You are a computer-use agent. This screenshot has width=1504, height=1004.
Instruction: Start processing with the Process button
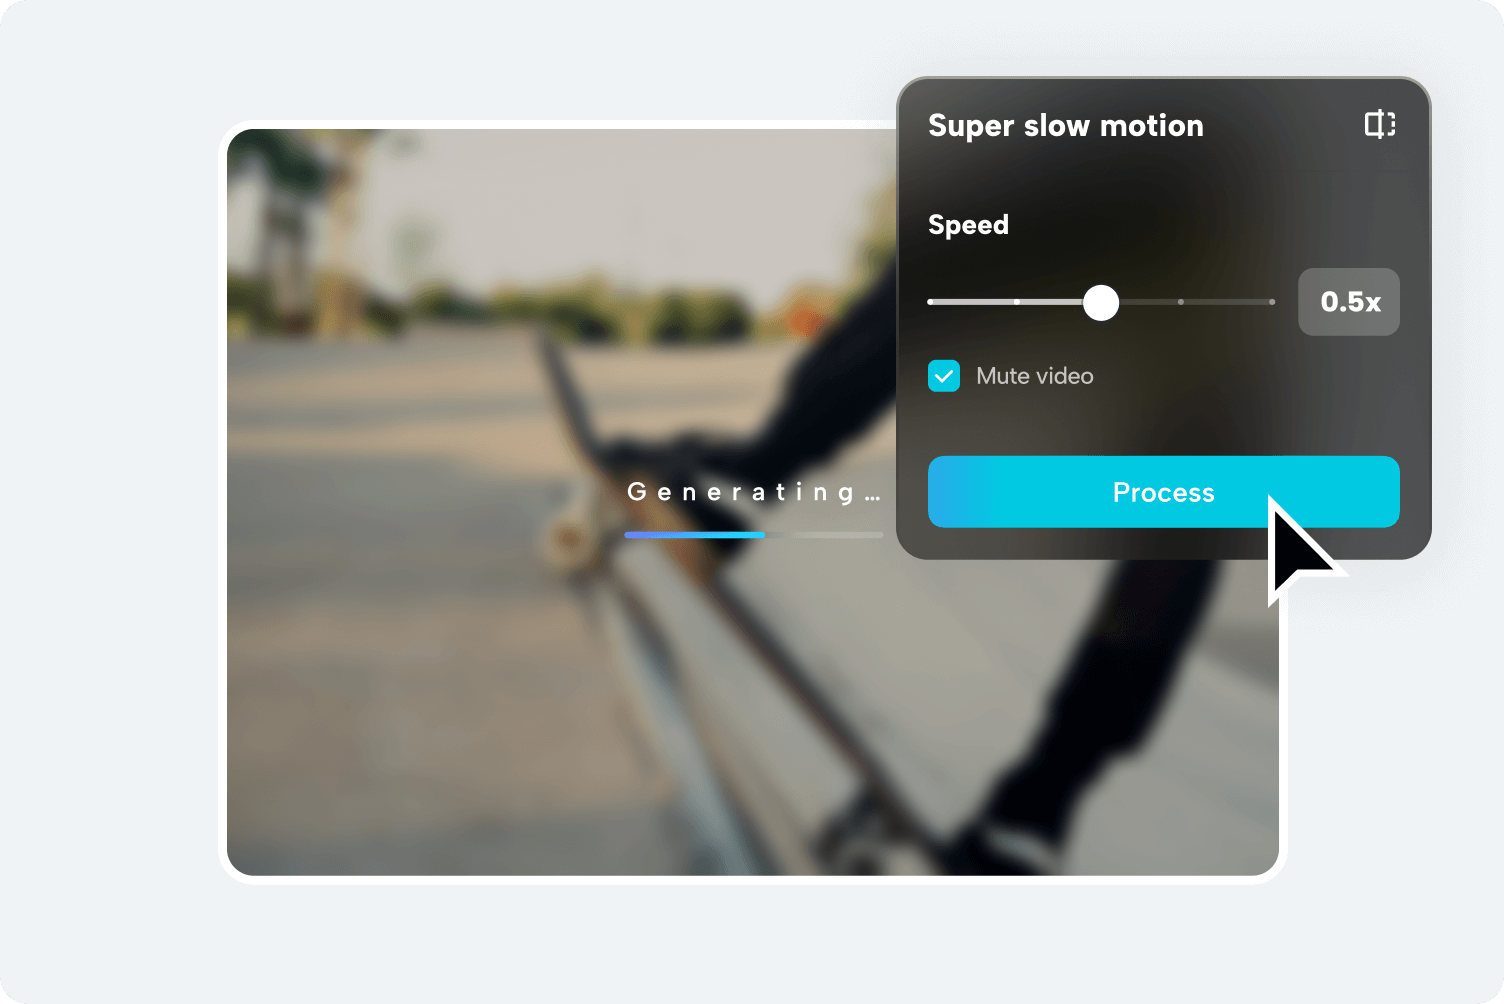[x=1164, y=492]
